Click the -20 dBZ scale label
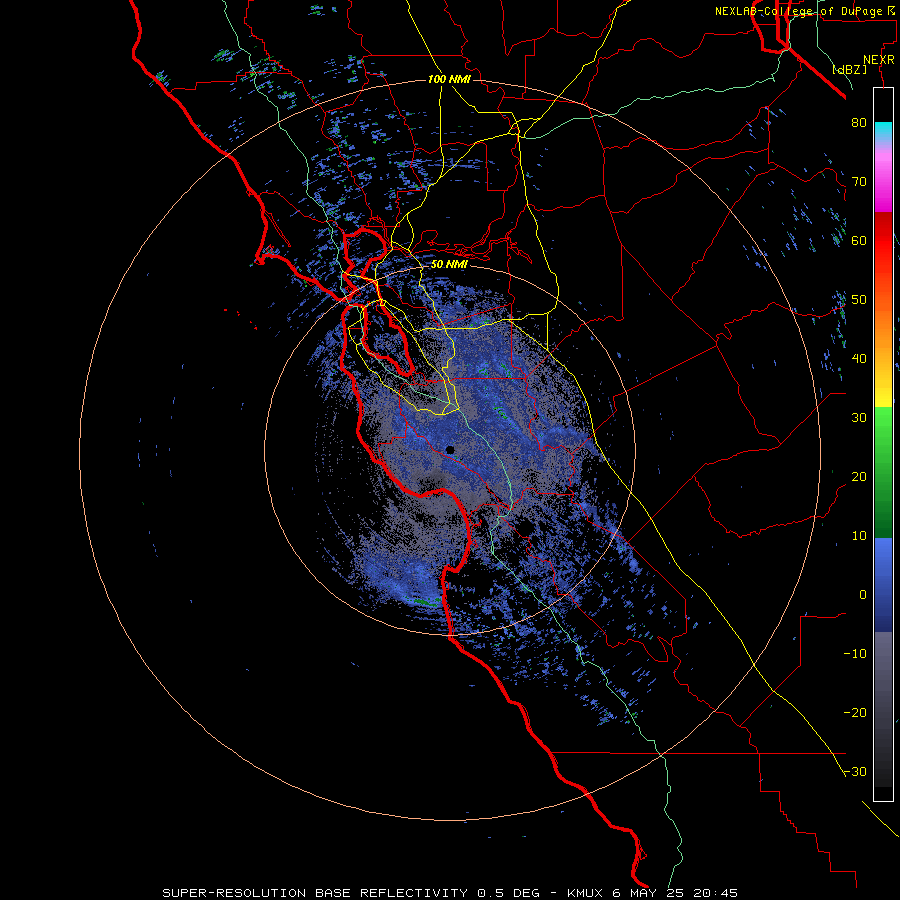This screenshot has width=900, height=900. tap(855, 712)
